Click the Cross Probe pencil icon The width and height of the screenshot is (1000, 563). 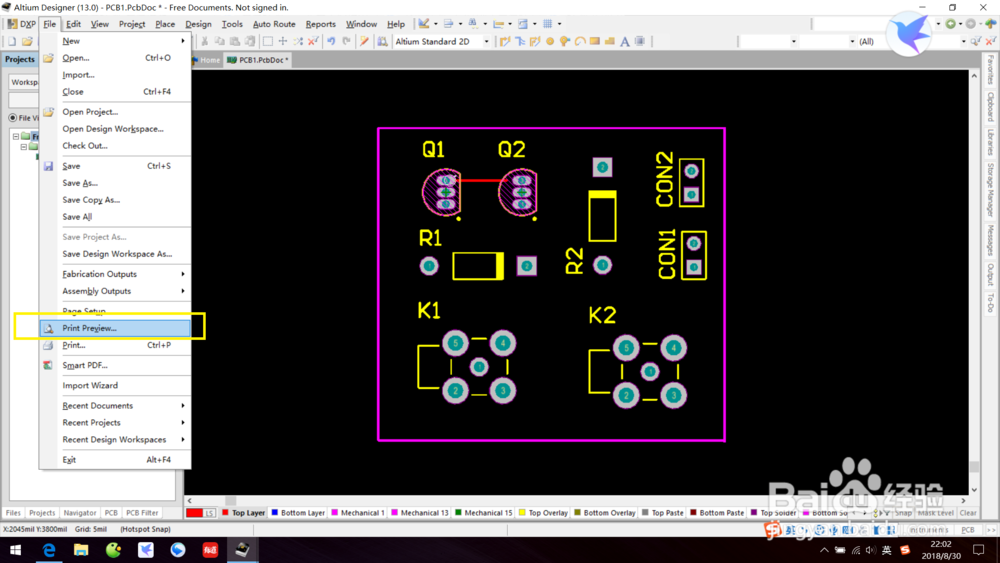(364, 41)
